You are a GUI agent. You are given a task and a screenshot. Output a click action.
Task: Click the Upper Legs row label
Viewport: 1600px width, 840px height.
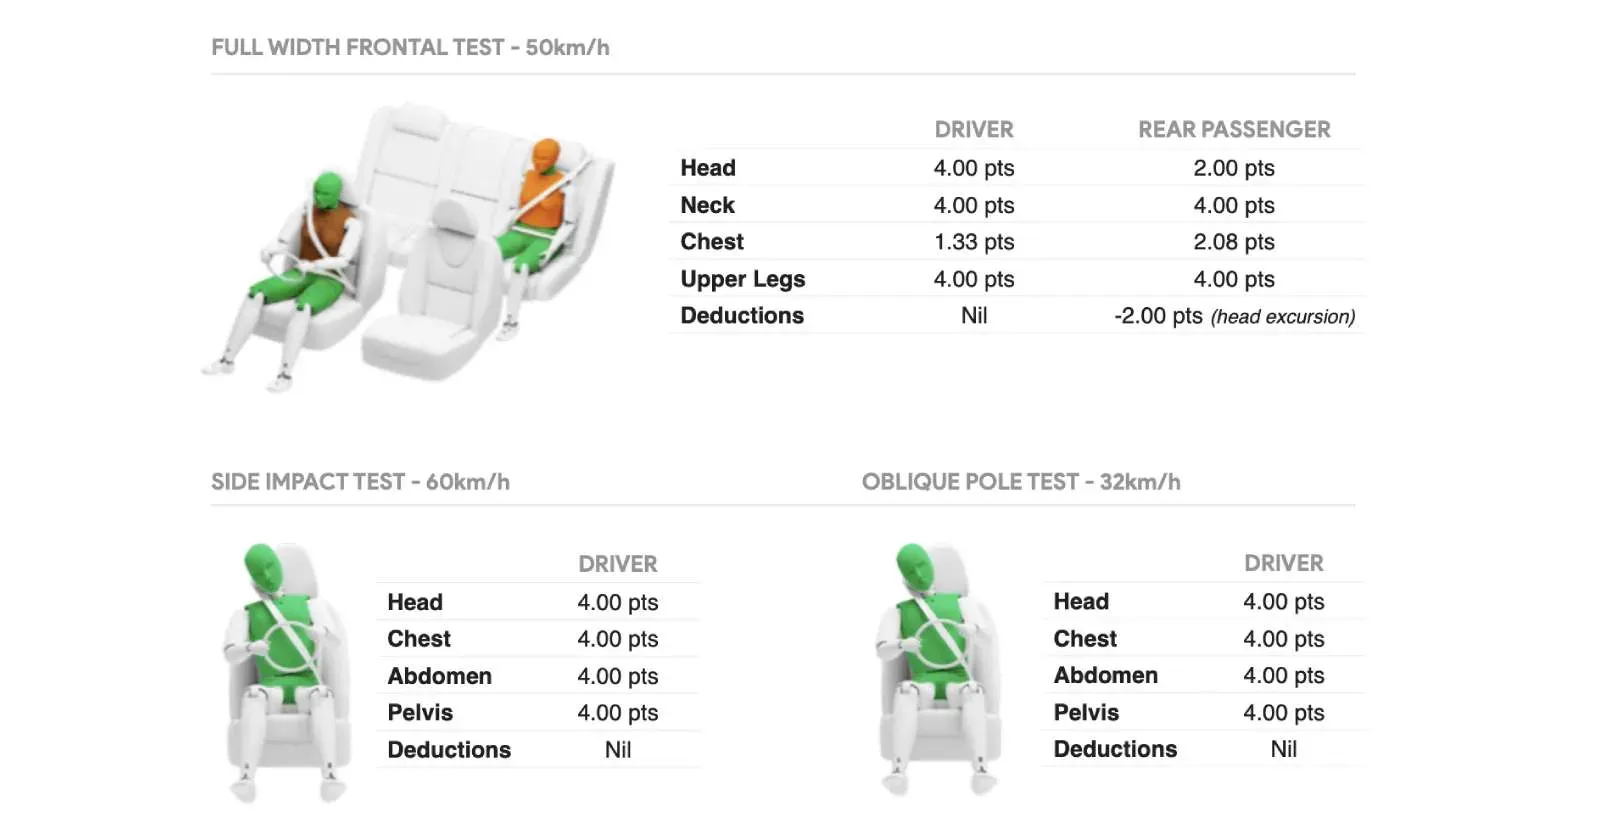[743, 279]
